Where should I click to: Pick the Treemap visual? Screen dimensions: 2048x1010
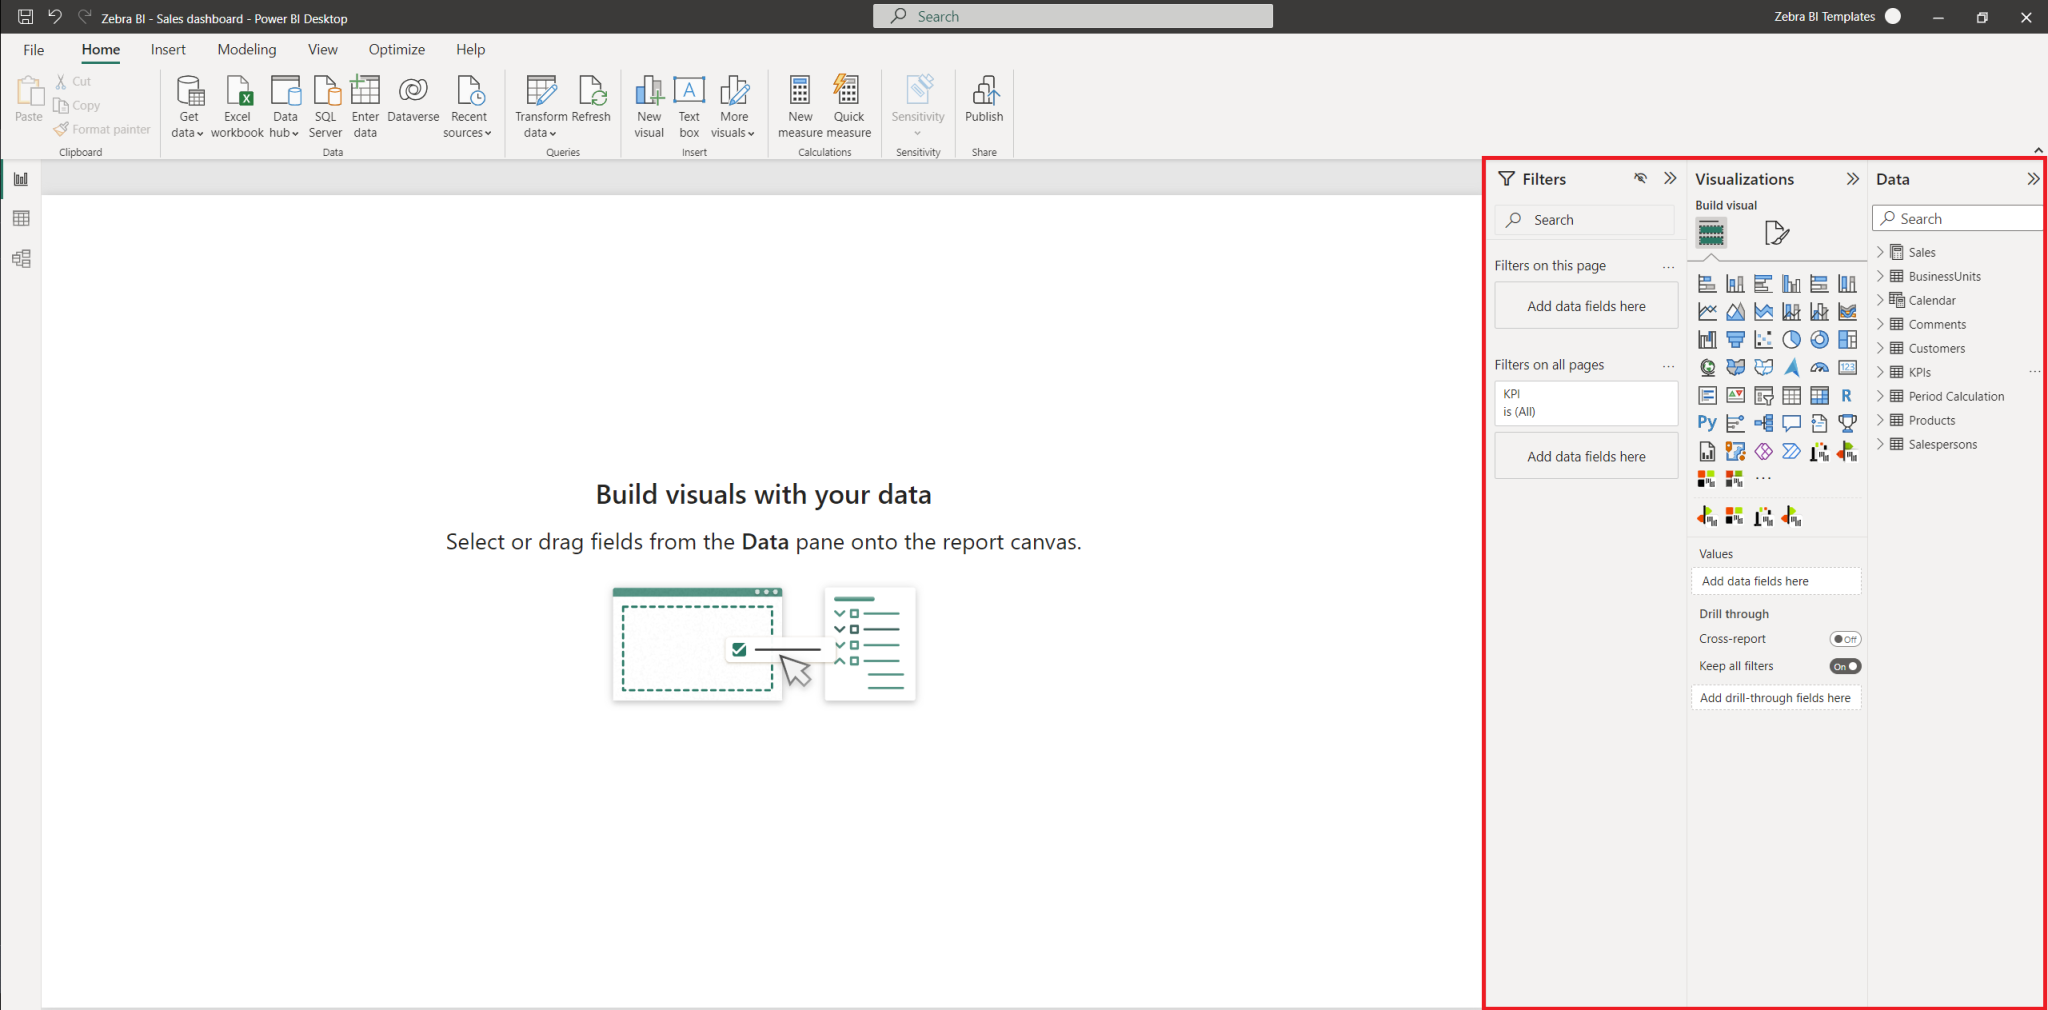click(x=1847, y=340)
